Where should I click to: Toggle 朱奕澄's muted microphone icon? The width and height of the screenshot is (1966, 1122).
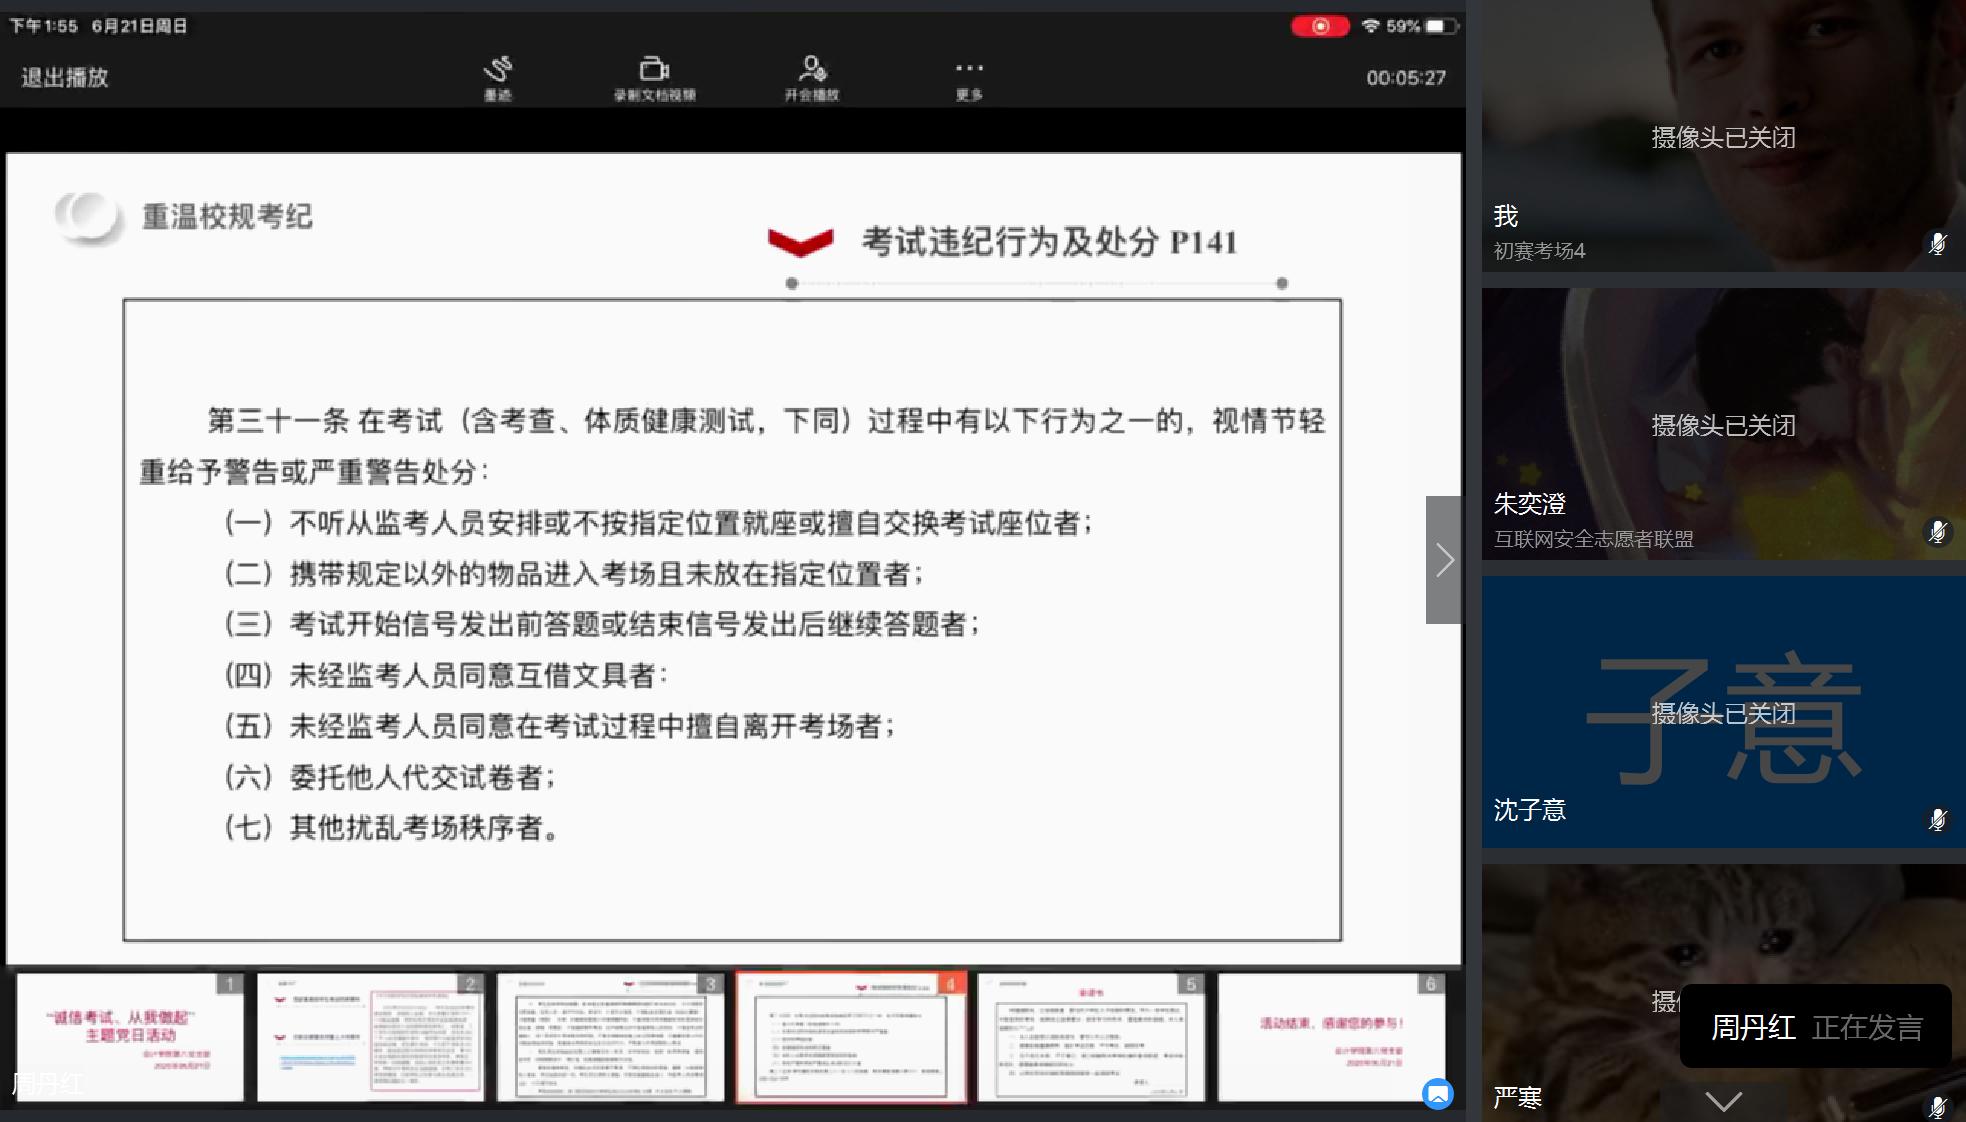click(x=1937, y=532)
